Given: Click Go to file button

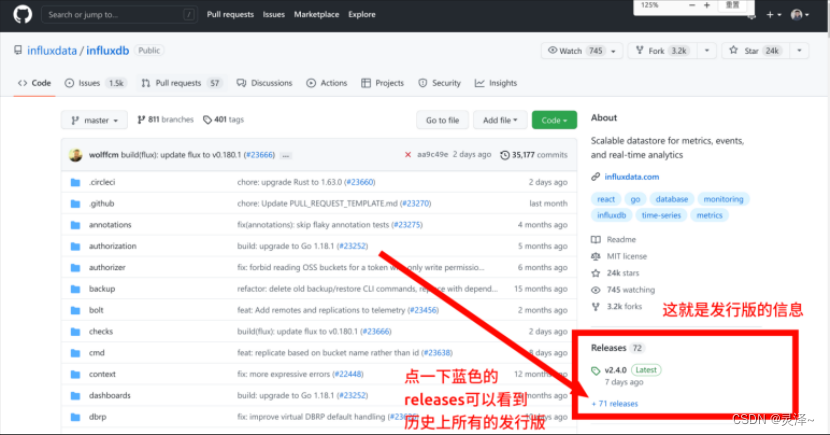Looking at the screenshot, I should pos(443,120).
